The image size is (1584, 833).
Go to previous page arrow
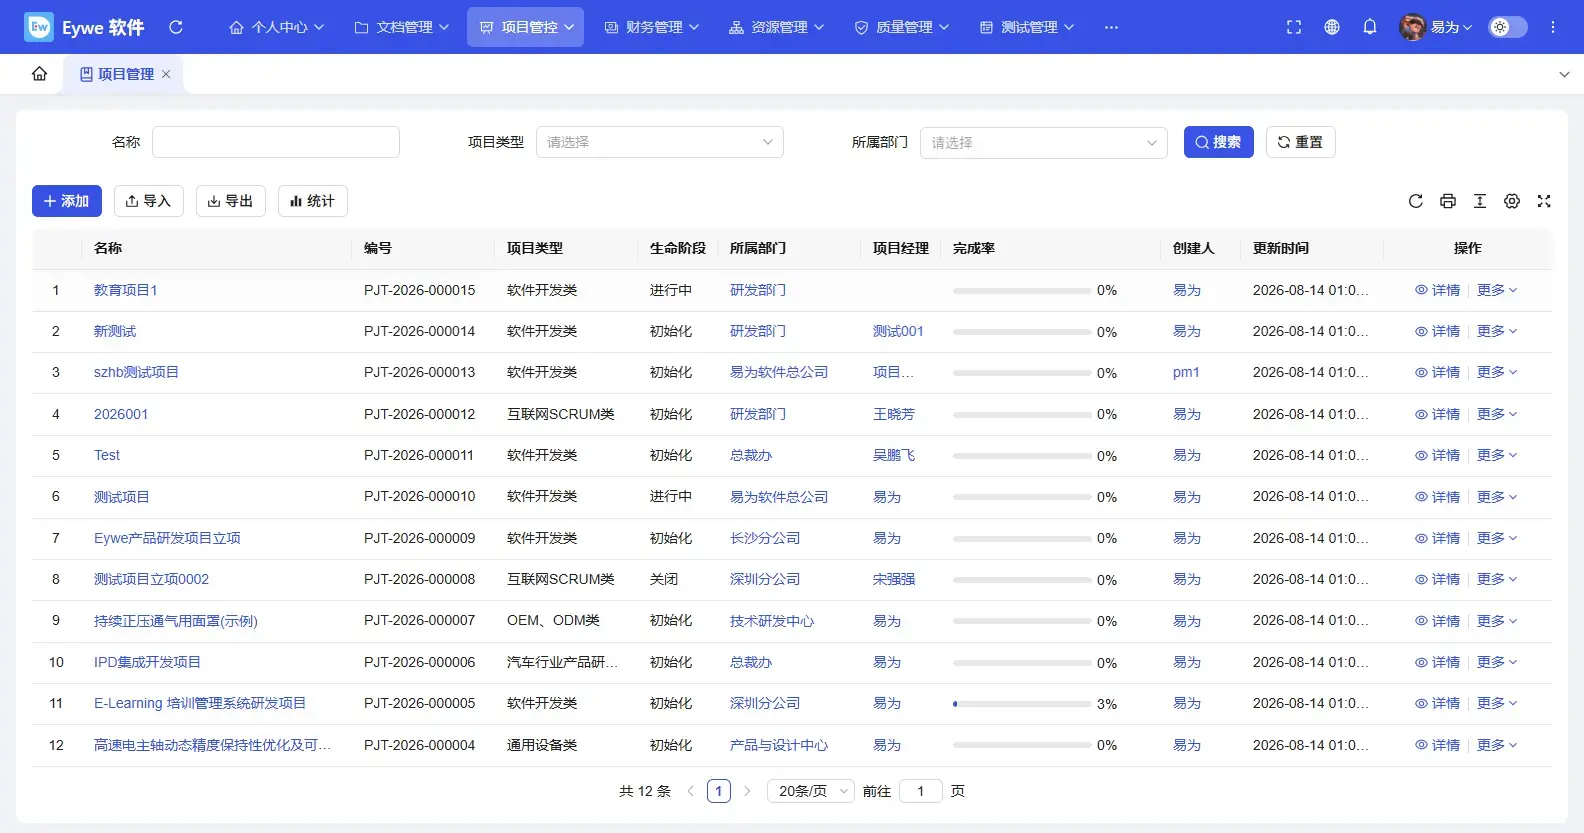691,791
